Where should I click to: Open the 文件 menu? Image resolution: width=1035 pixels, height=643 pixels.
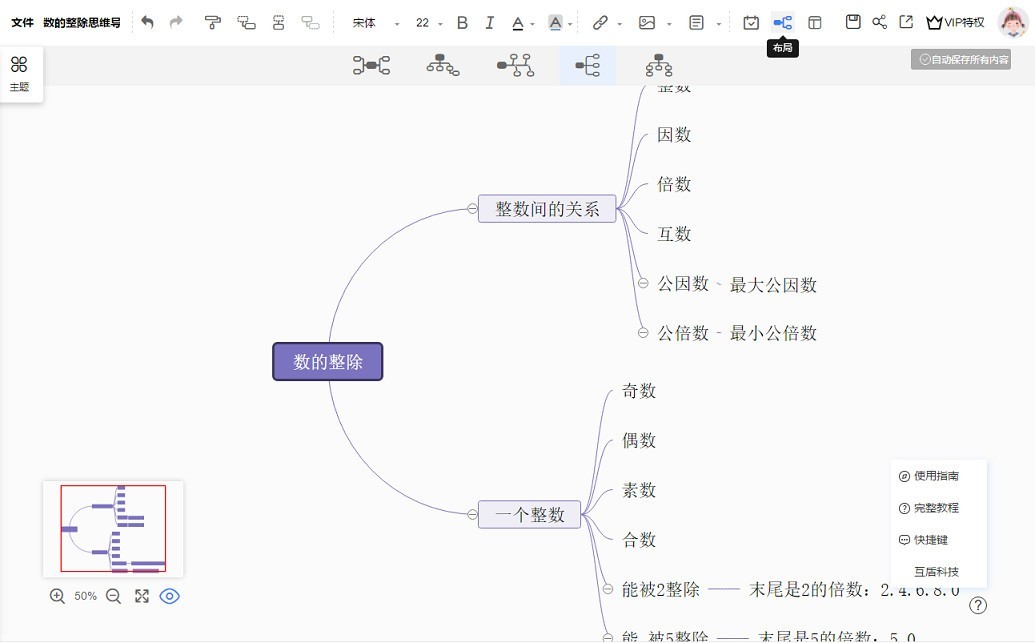pyautogui.click(x=22, y=22)
